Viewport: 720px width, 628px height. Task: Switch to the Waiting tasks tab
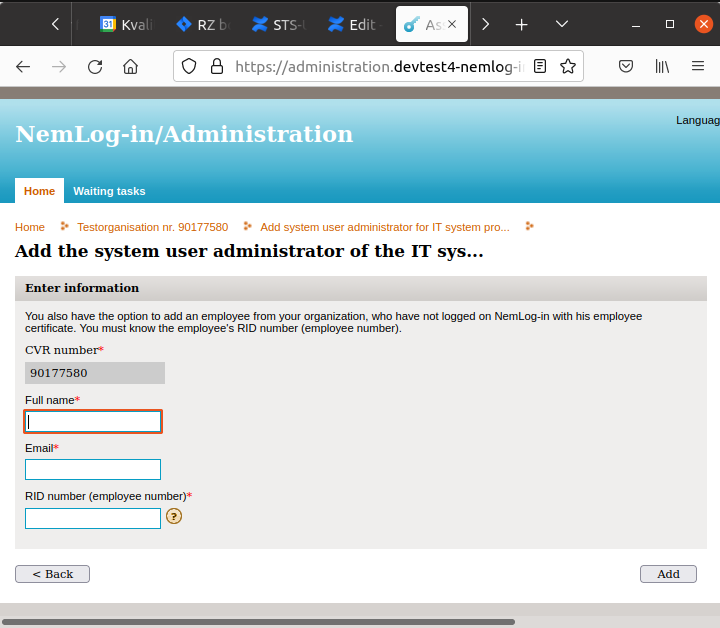point(109,191)
